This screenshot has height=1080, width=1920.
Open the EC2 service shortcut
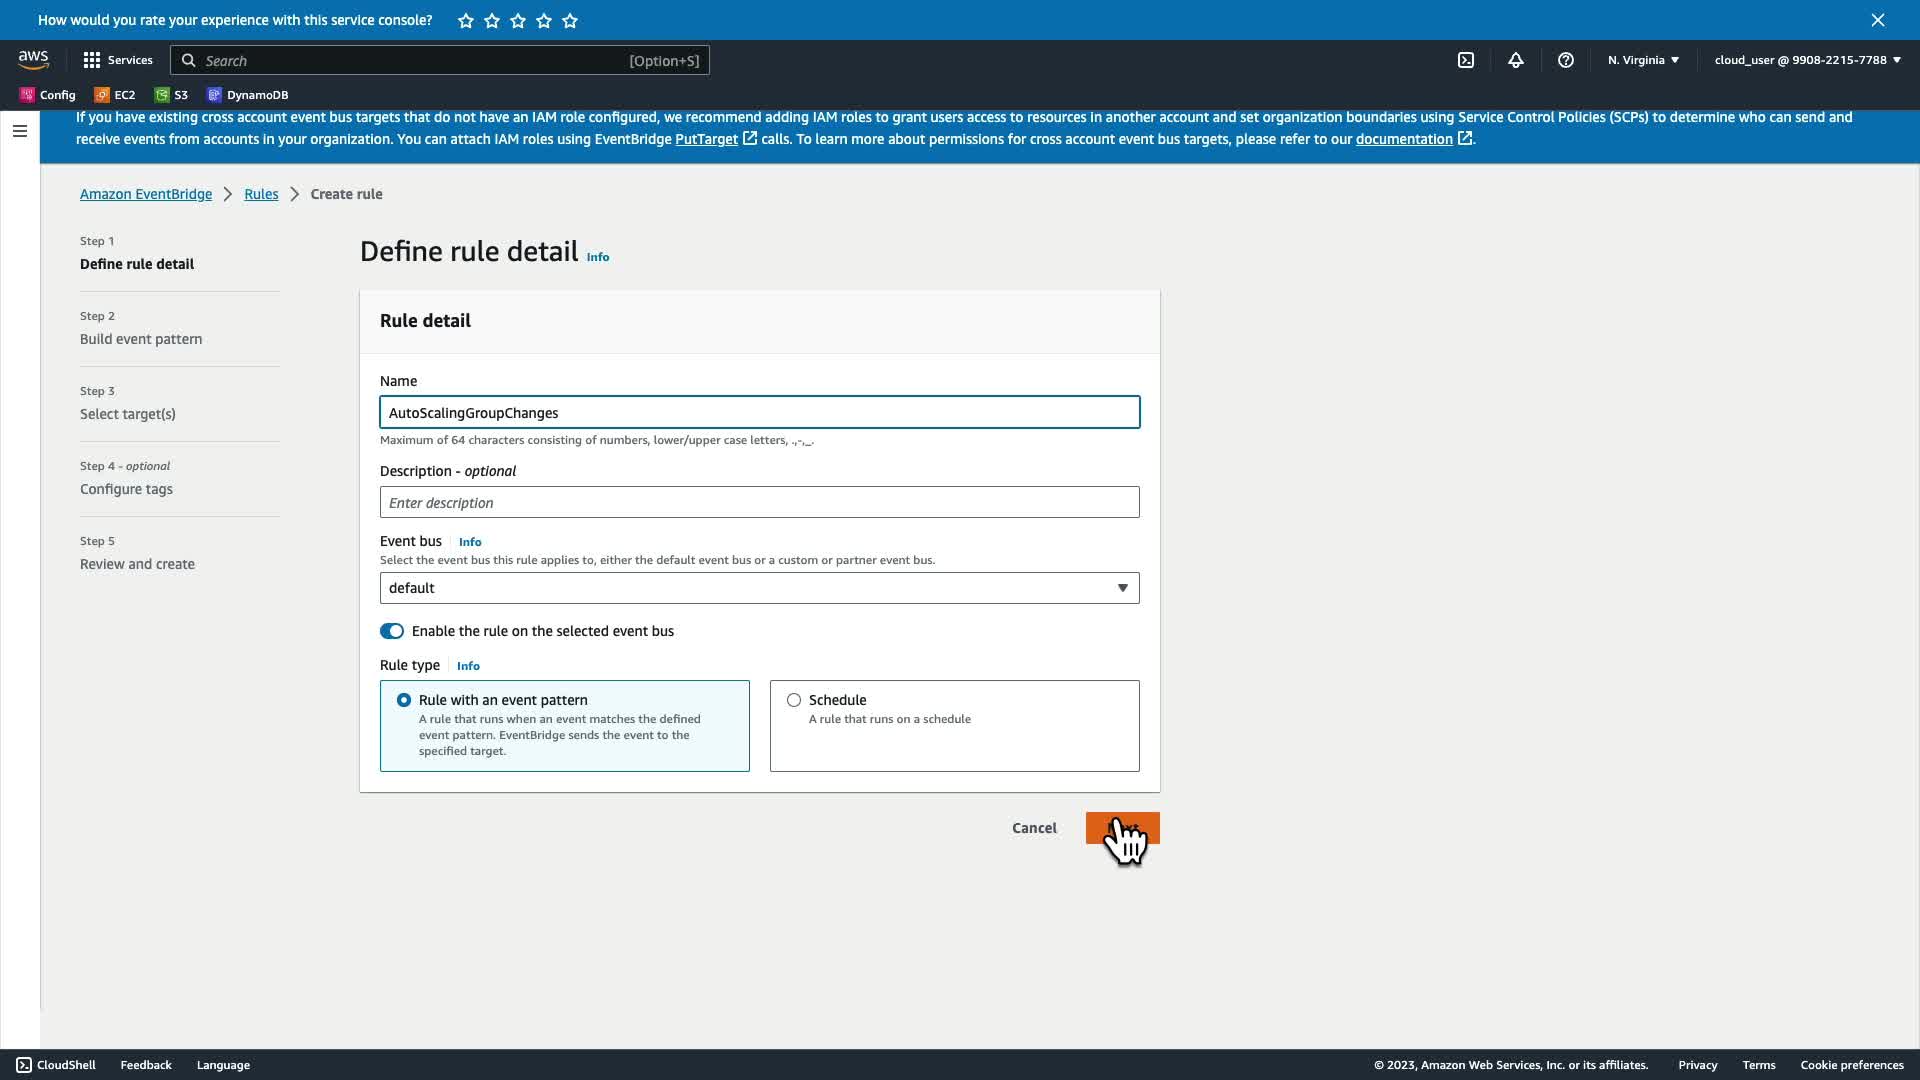coord(115,95)
